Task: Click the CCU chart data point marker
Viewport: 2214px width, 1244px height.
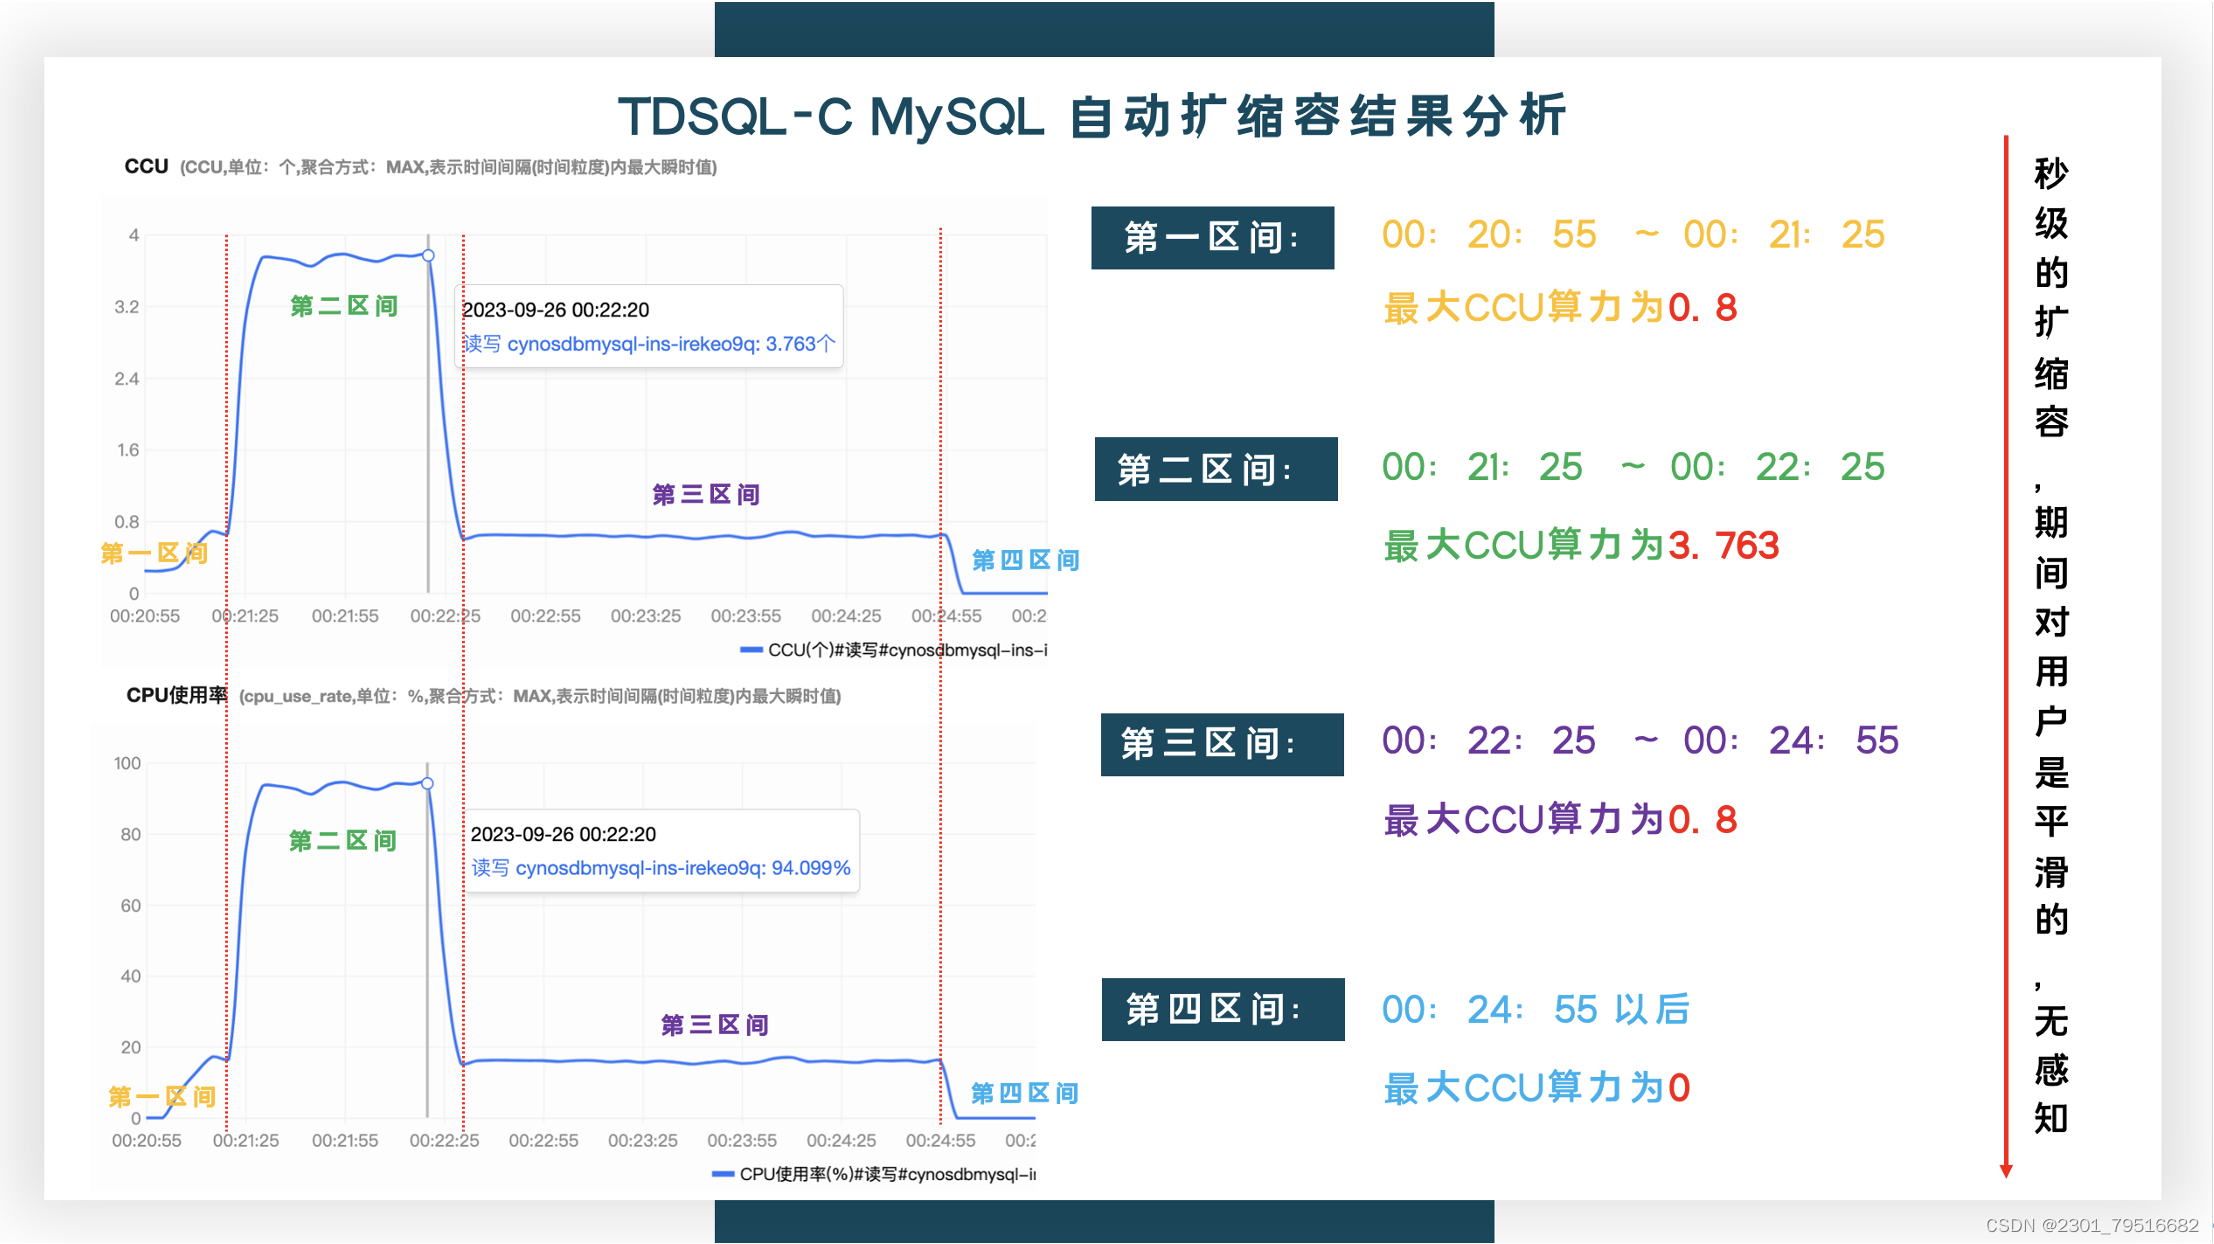Action: point(428,256)
